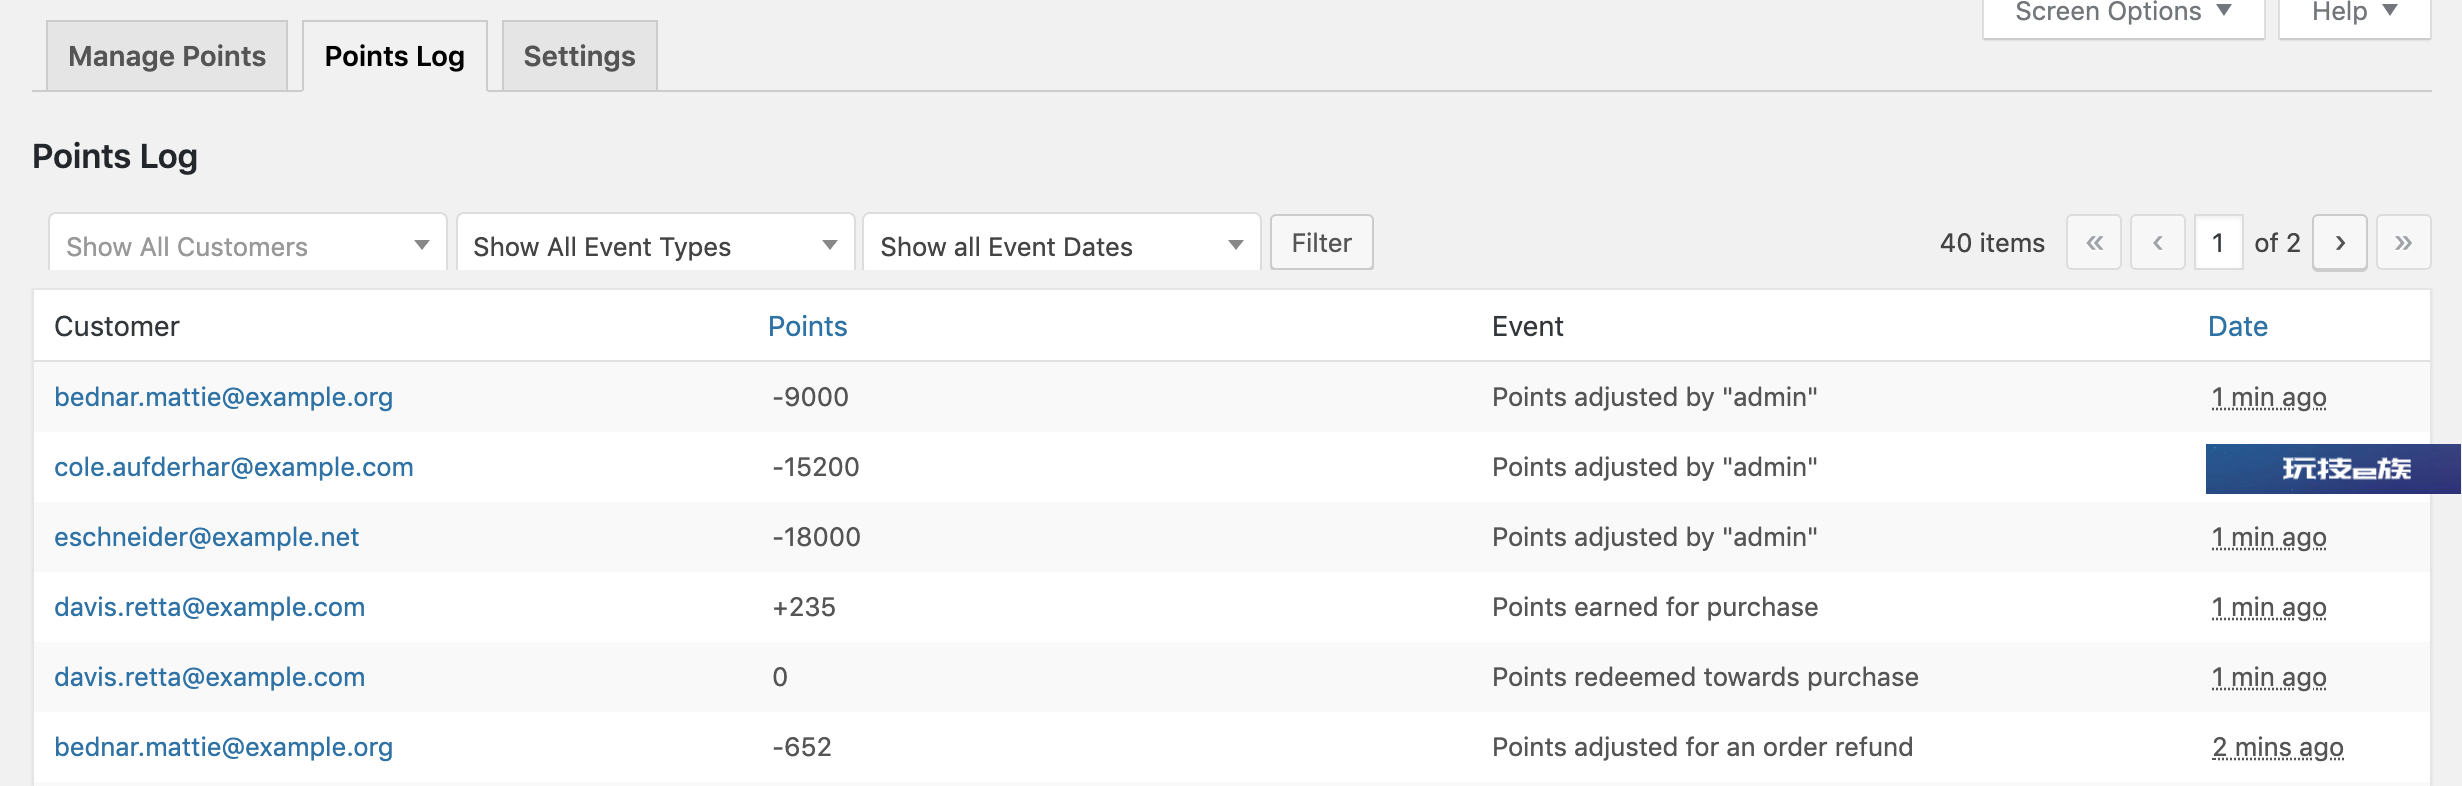Click 'Points adjusted by admin' in -18000 row
The height and width of the screenshot is (786, 2462).
tap(1655, 537)
